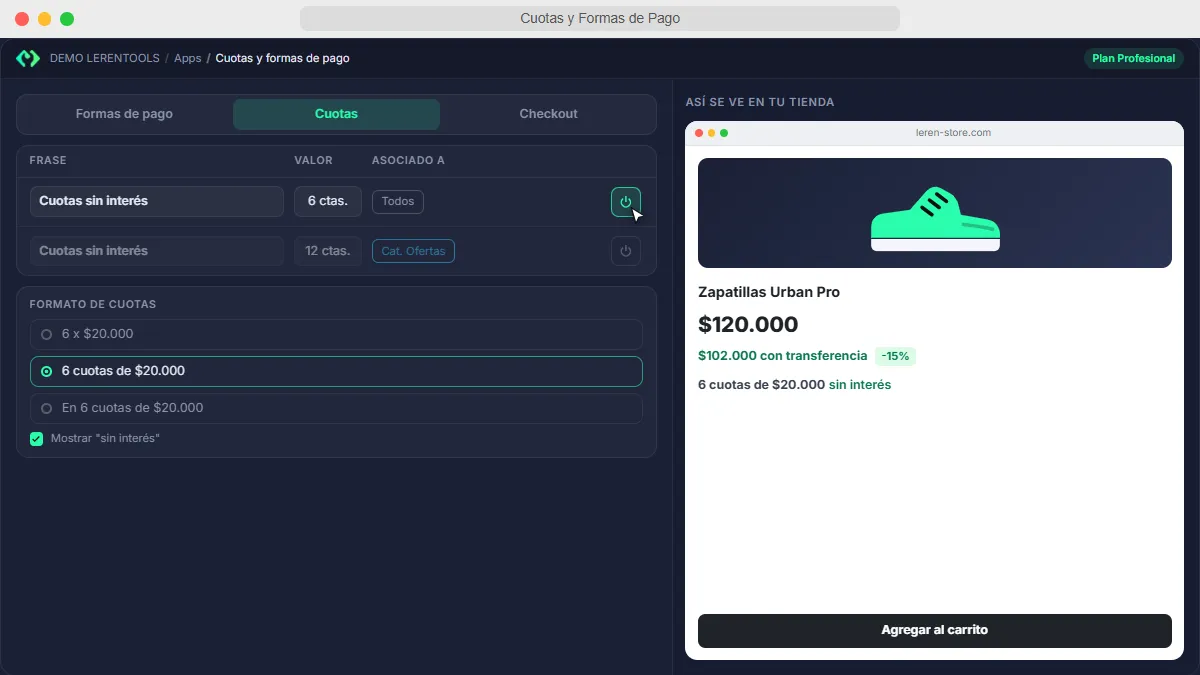1200x675 pixels.
Task: Navigate to Apps breadcrumb
Action: coord(188,58)
